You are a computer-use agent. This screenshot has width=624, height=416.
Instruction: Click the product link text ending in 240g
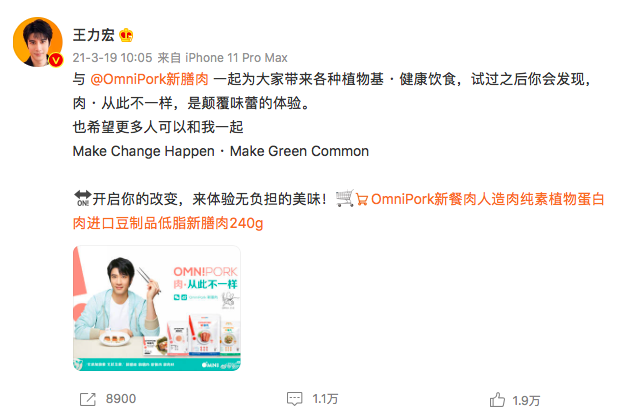168,223
